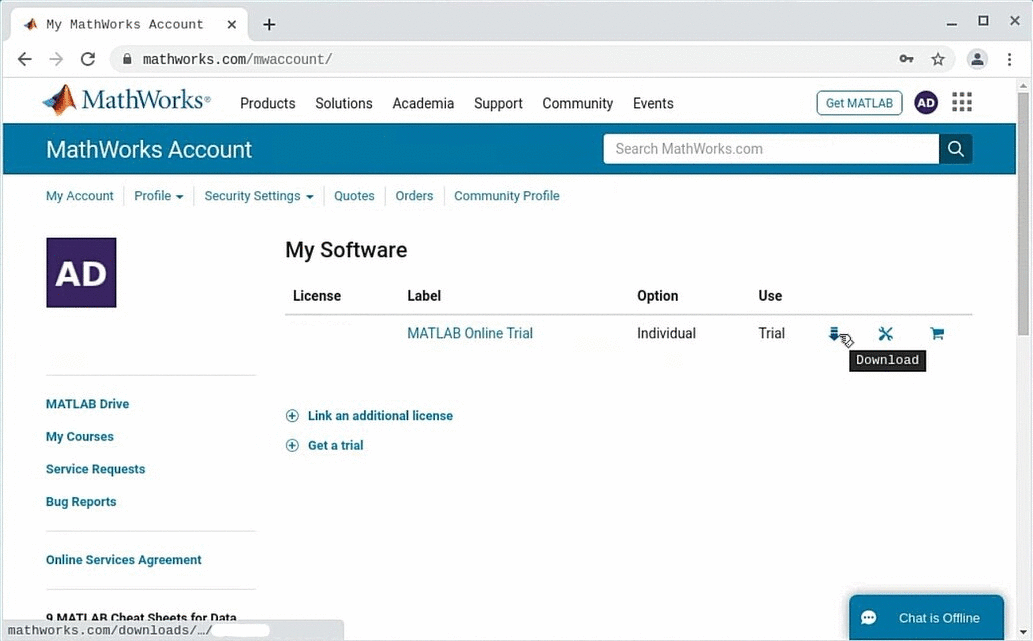Open the Chrome three-dot menu

pyautogui.click(x=1009, y=59)
